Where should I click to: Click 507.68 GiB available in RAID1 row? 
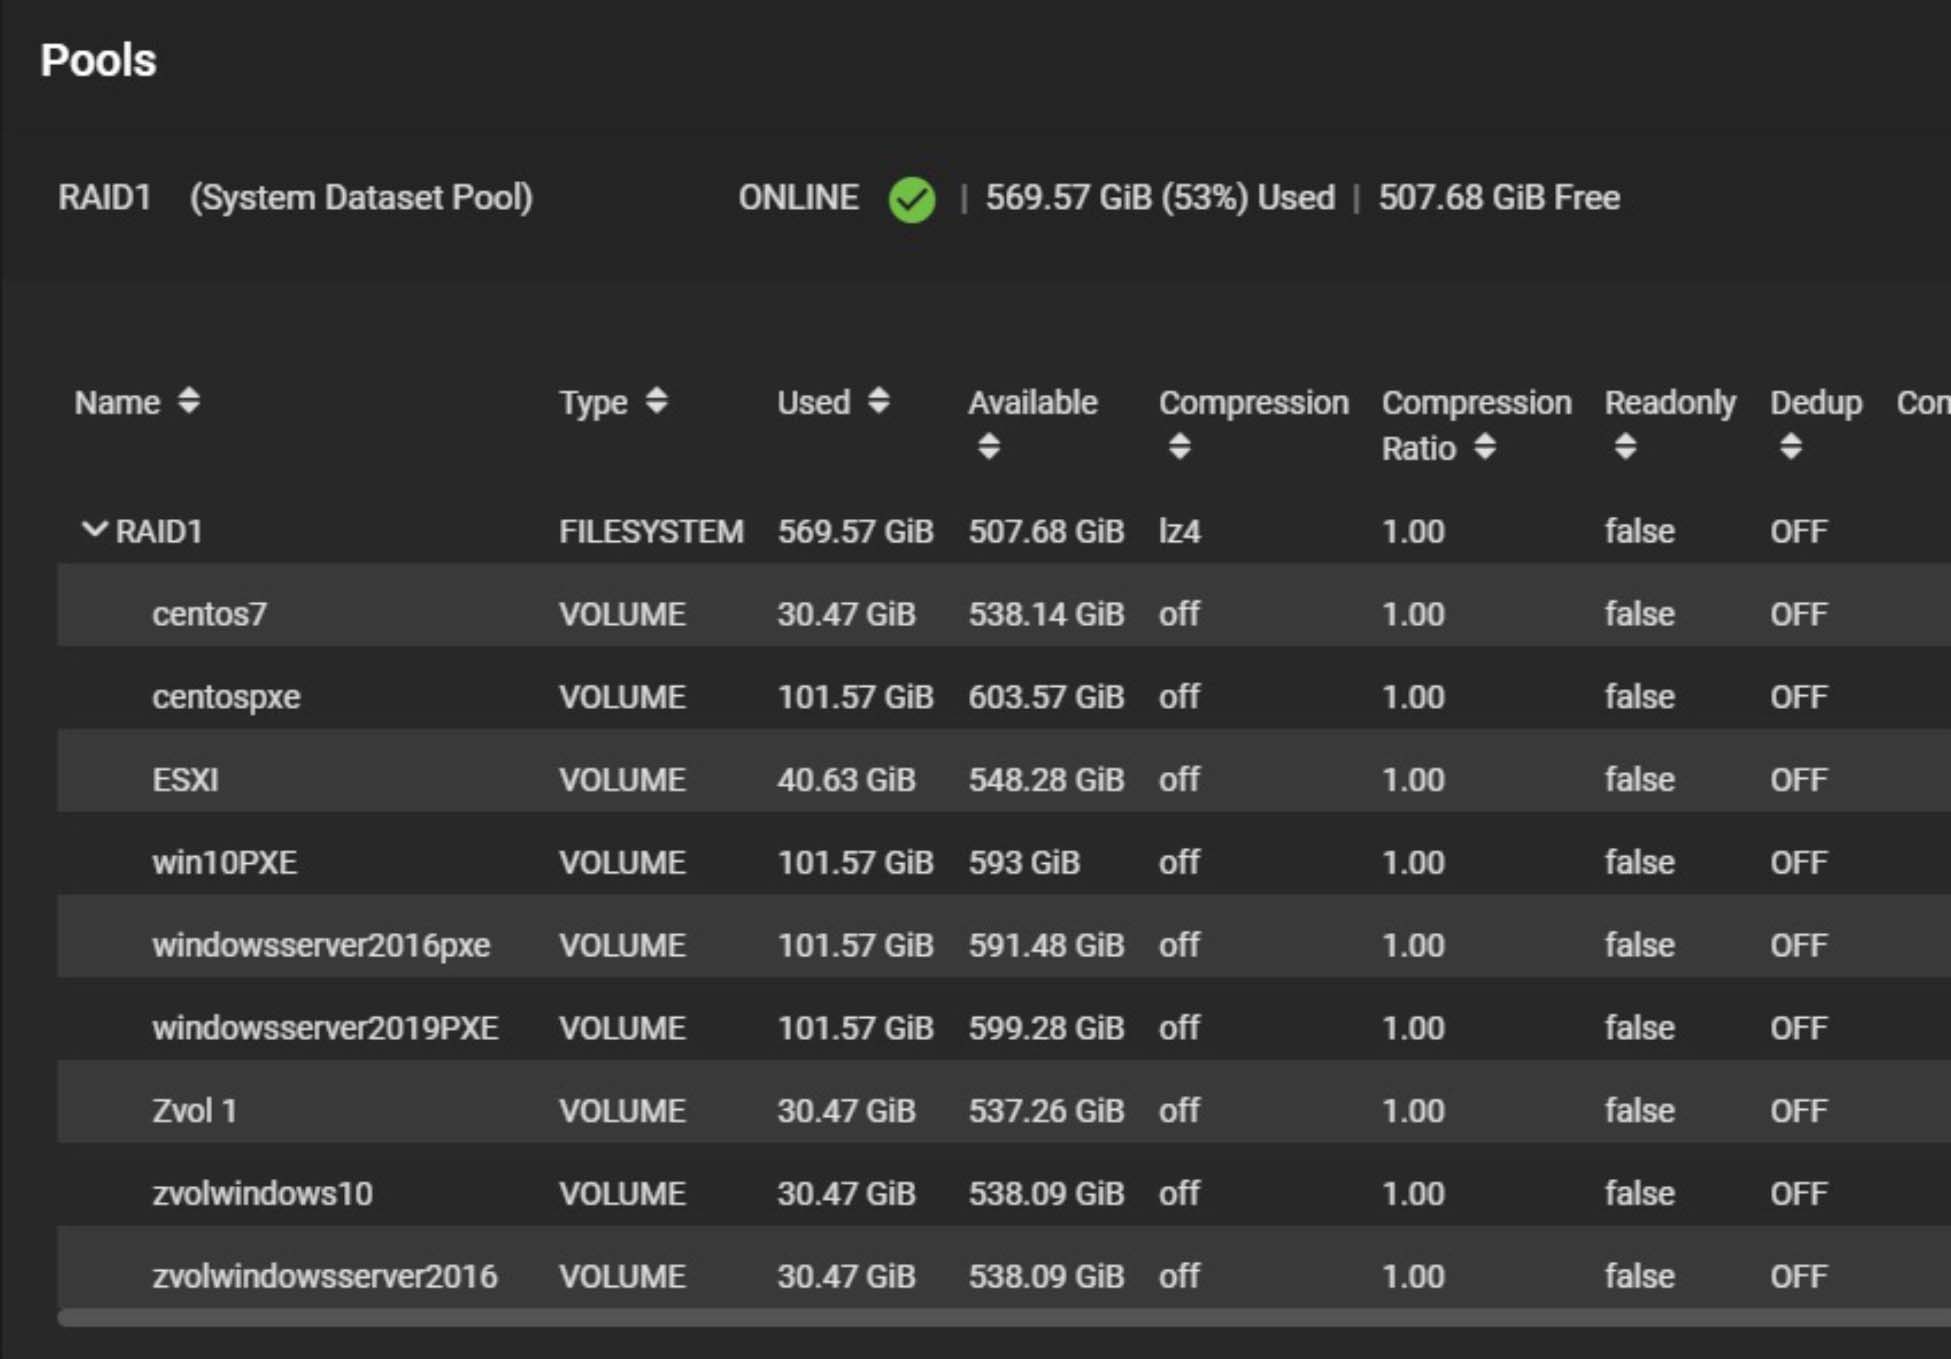click(x=1046, y=531)
